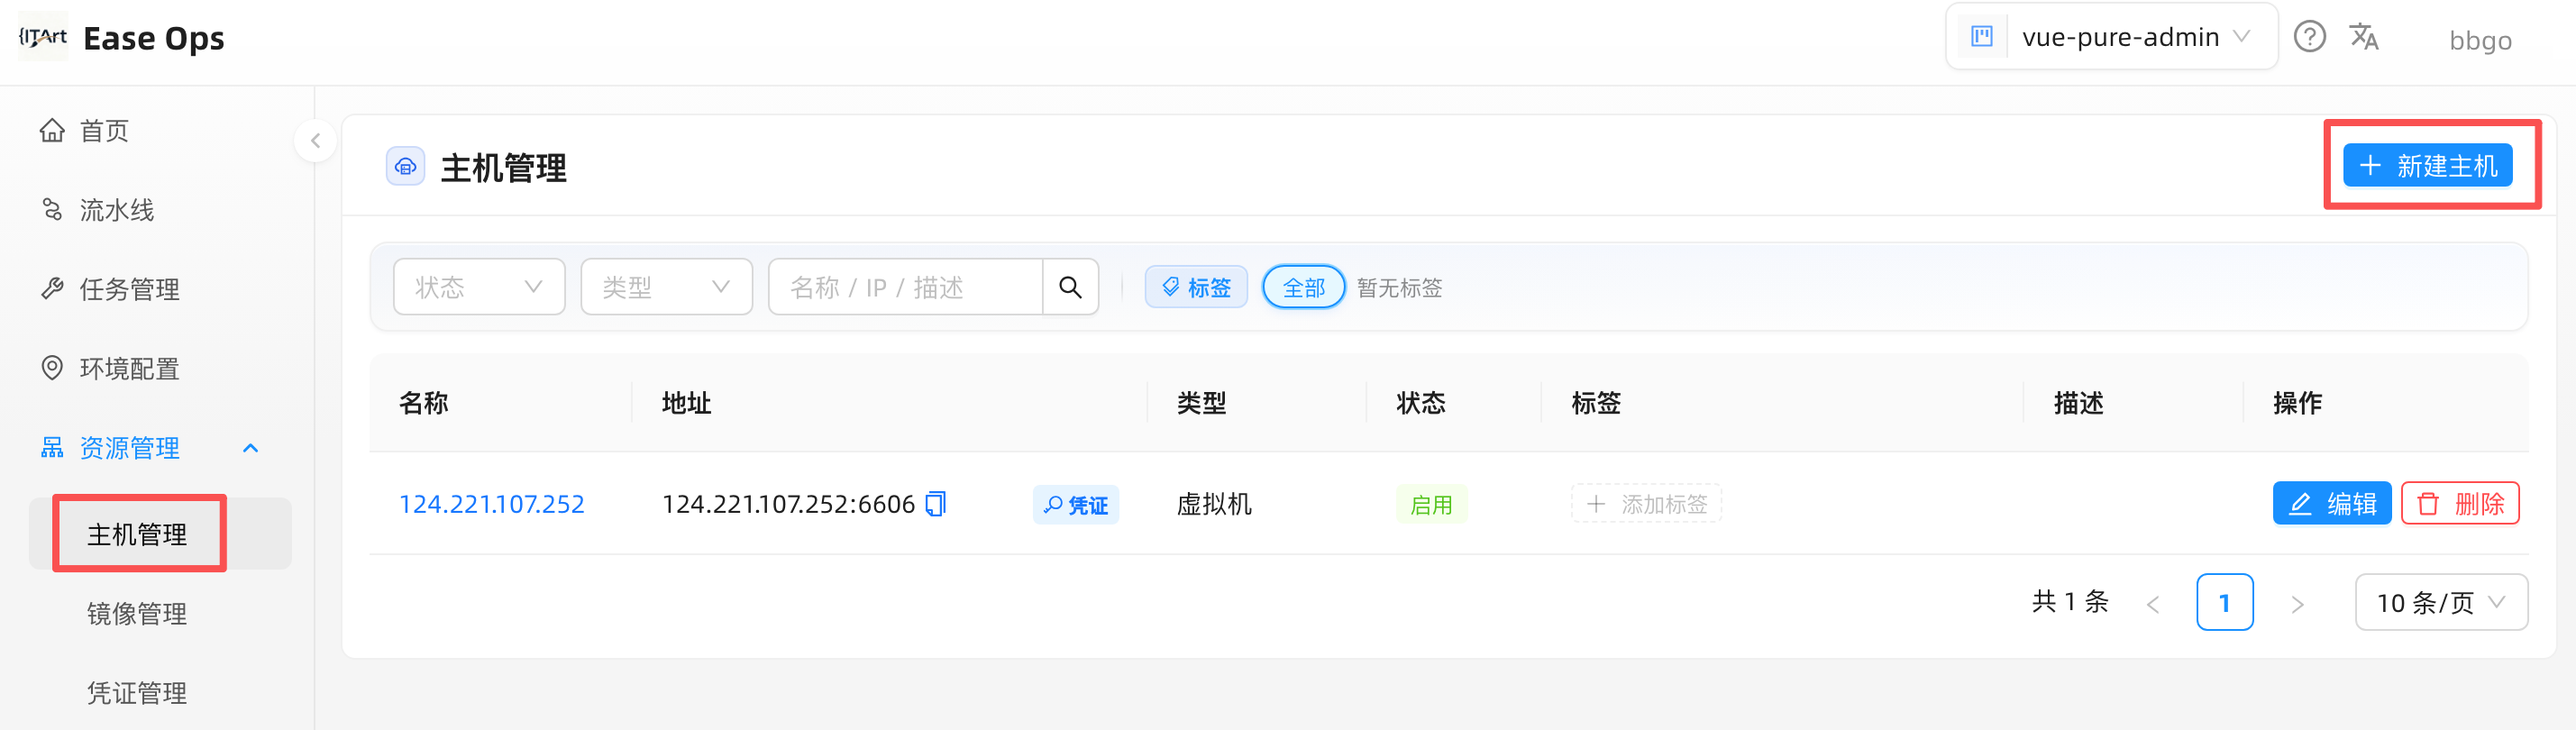Open the language translation icon
2576x730 pixels.
[2364, 37]
